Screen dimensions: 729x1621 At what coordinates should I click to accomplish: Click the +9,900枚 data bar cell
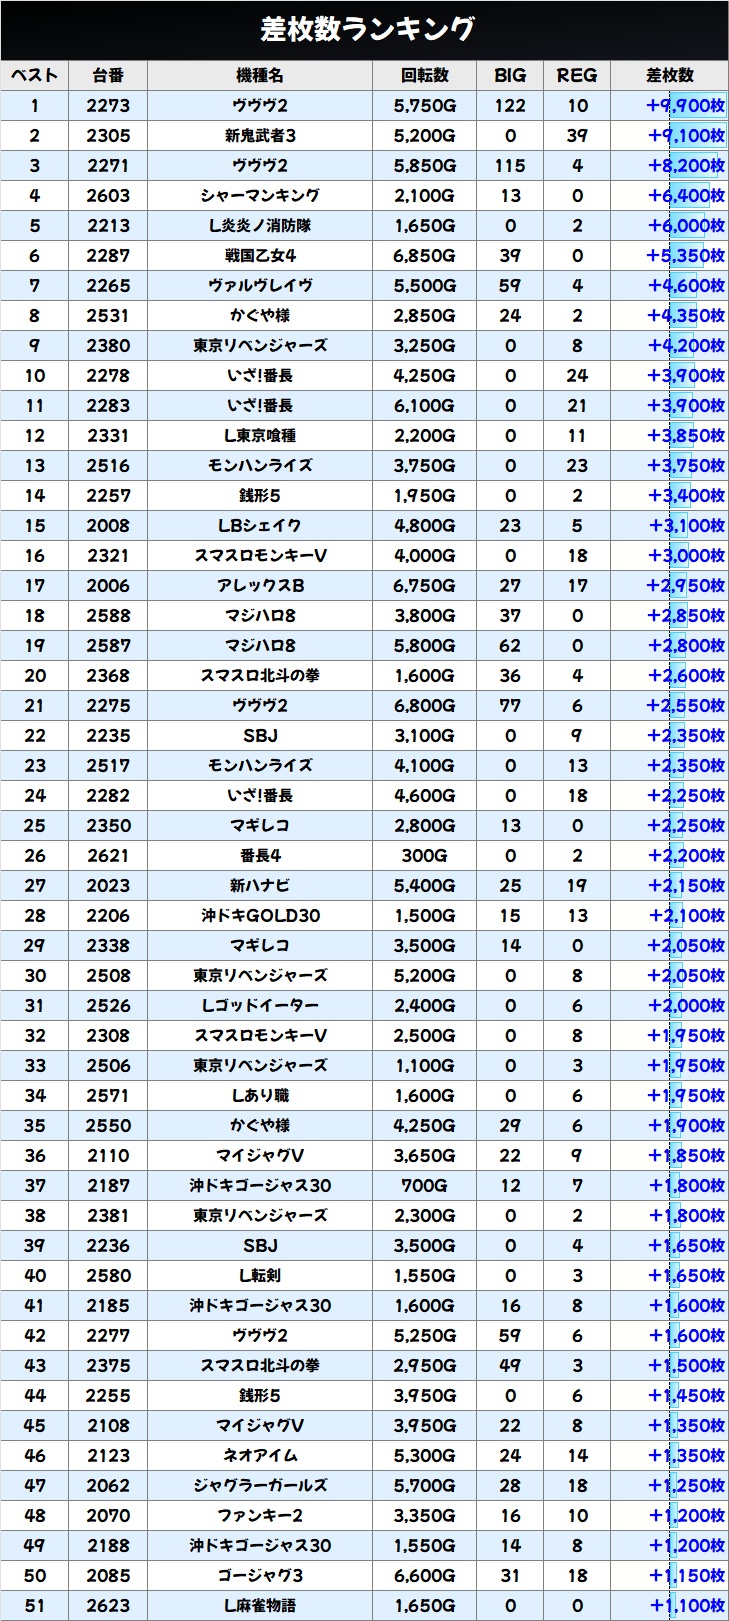(x=685, y=105)
